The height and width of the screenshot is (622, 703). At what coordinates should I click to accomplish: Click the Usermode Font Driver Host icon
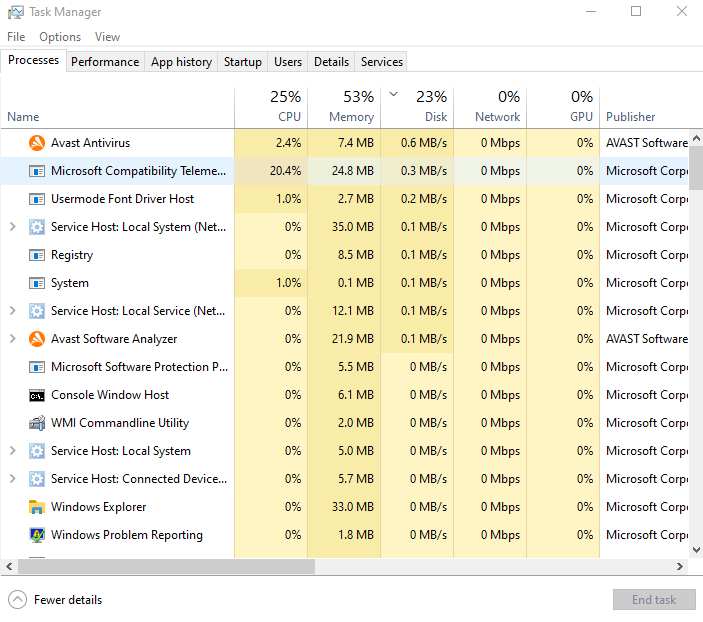37,199
